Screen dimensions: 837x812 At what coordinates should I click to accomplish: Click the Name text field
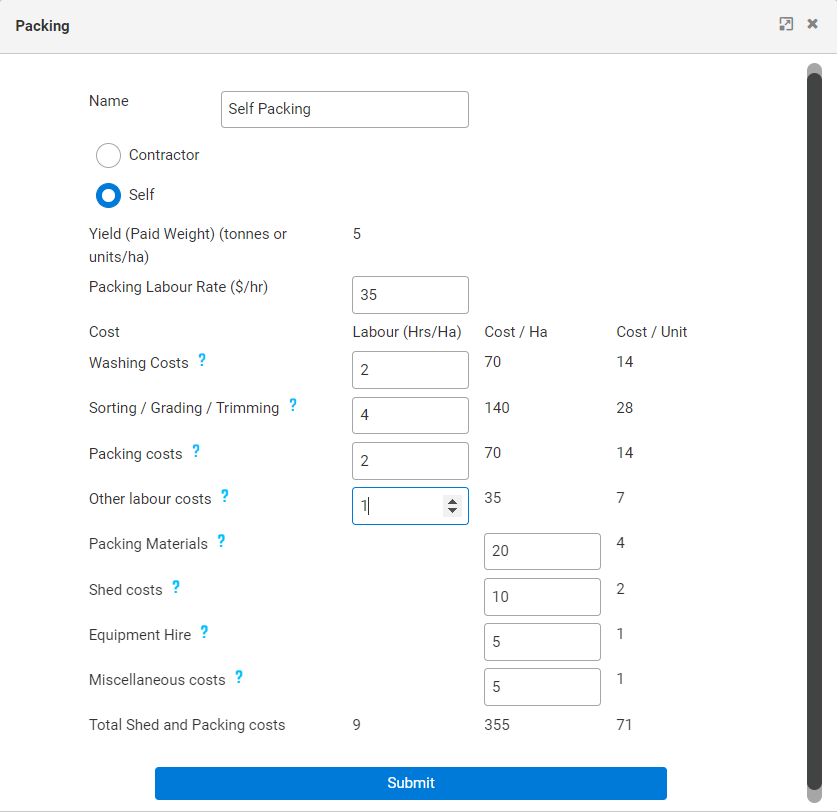344,109
